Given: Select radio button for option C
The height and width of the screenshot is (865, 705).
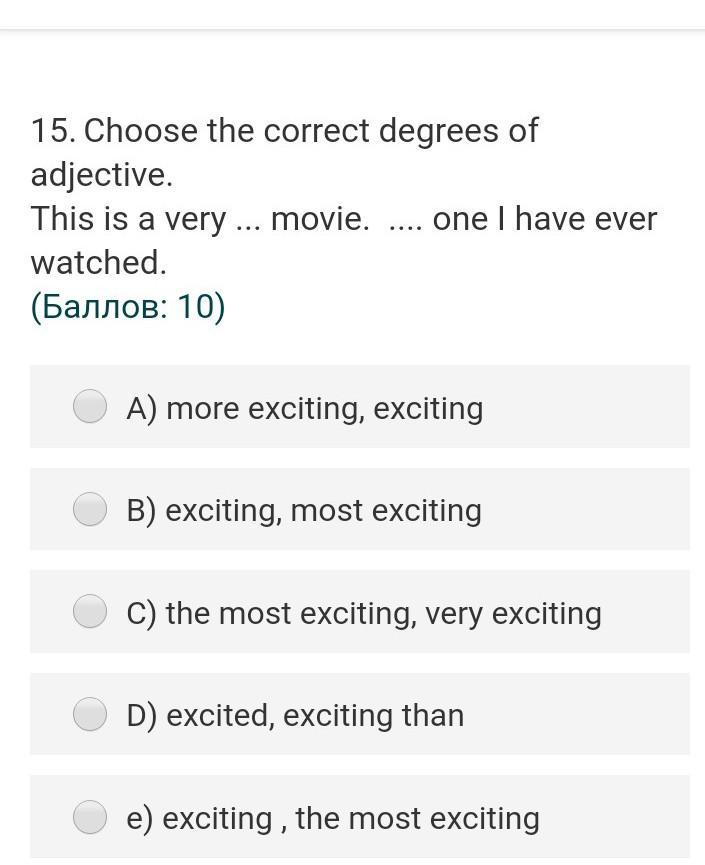Looking at the screenshot, I should point(90,611).
